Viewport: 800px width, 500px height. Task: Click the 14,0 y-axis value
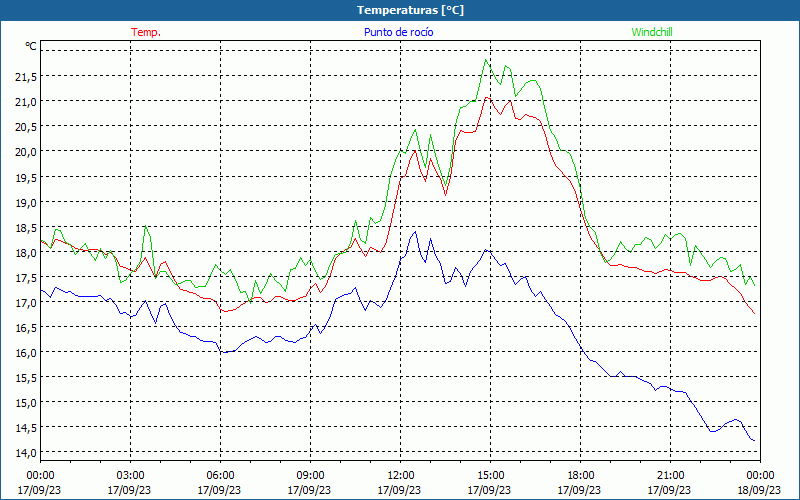click(x=26, y=453)
